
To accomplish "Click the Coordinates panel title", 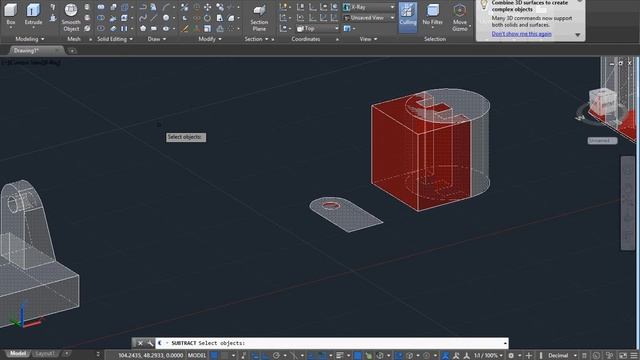I will pos(306,39).
